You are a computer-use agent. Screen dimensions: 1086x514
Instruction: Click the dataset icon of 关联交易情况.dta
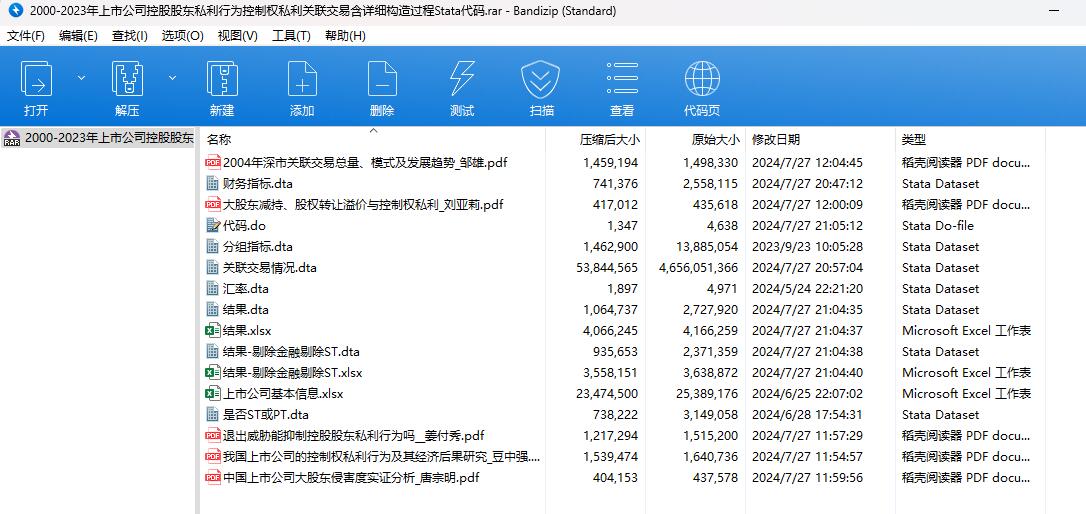point(213,267)
